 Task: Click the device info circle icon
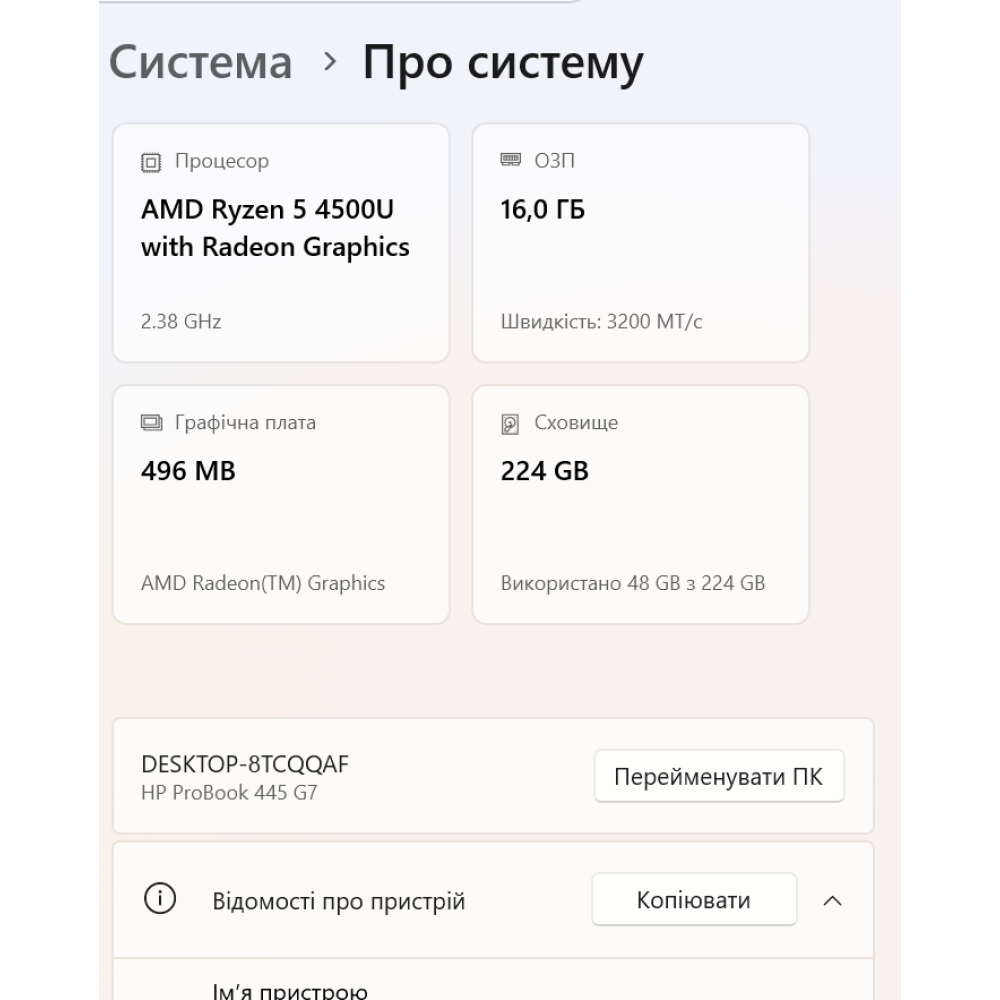(x=159, y=899)
